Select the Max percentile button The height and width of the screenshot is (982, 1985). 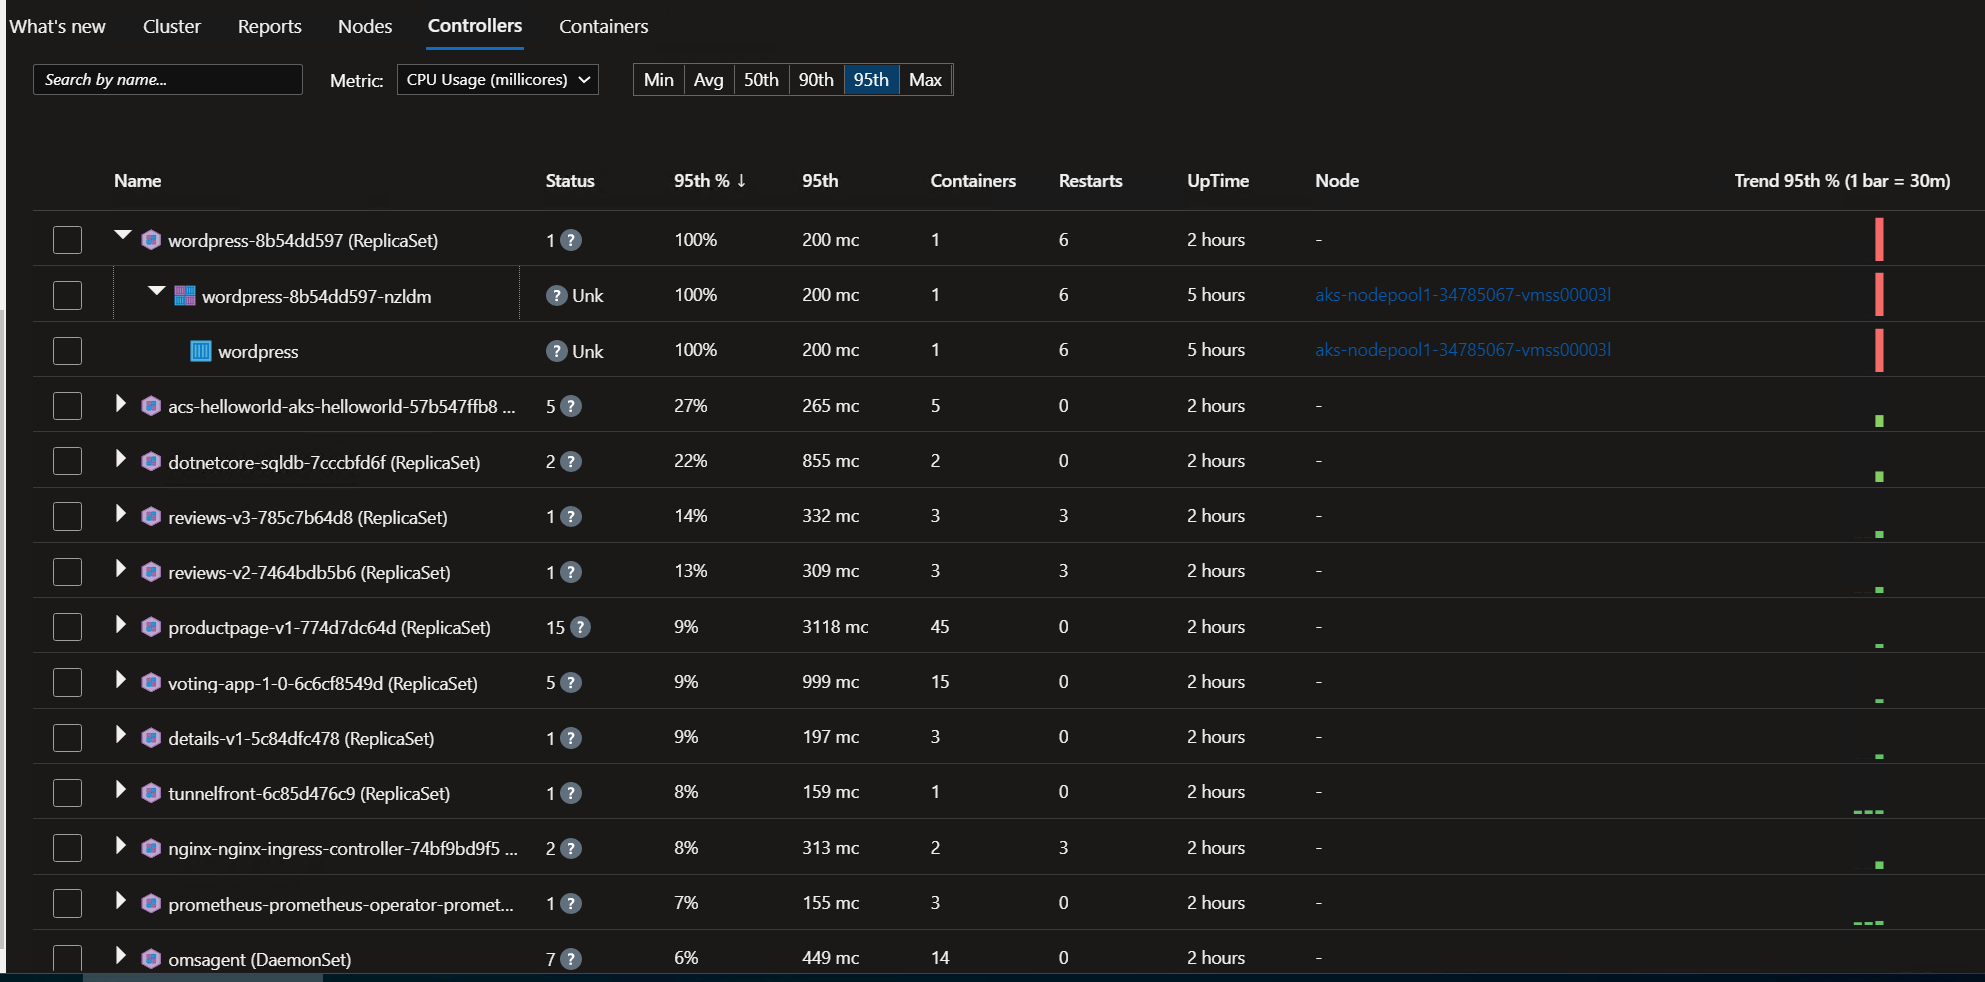tap(925, 79)
